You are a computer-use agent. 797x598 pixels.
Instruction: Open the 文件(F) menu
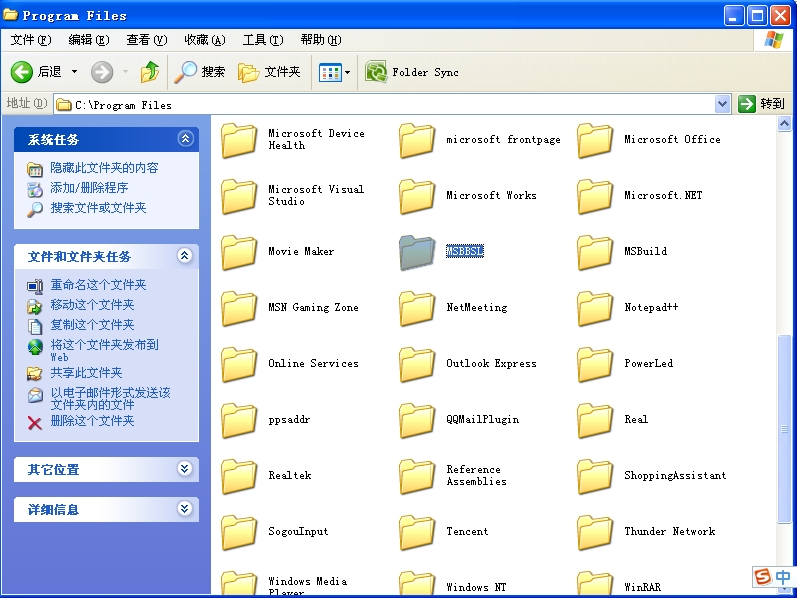(x=30, y=40)
